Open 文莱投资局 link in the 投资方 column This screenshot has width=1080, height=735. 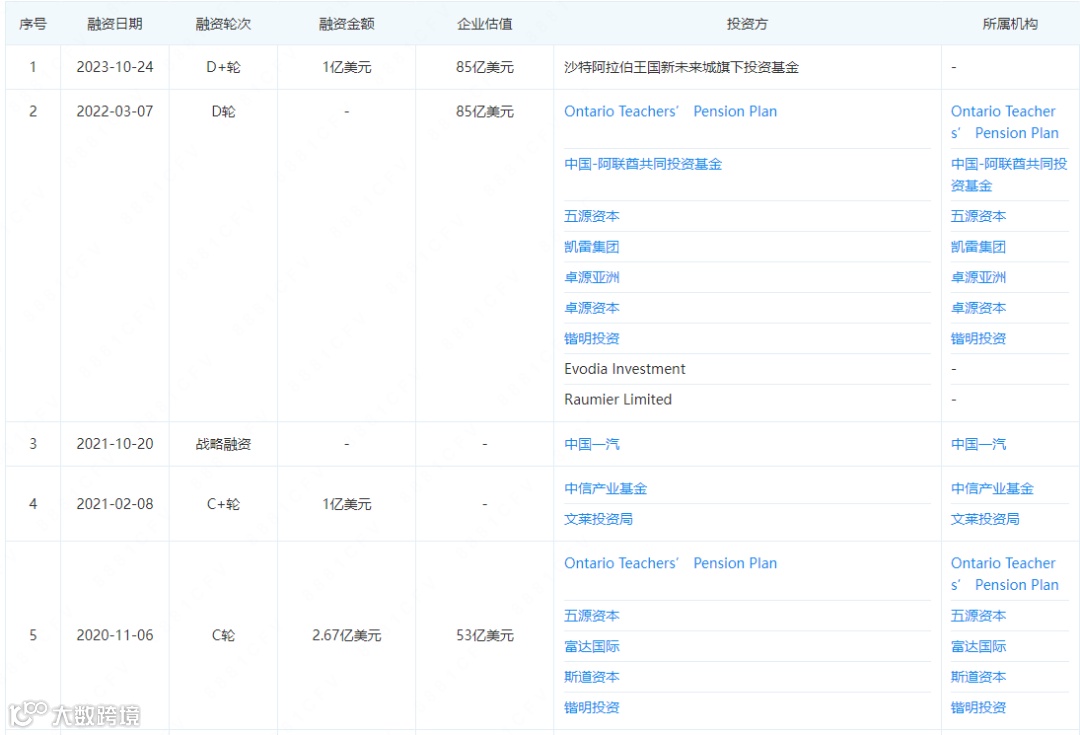[x=599, y=519]
